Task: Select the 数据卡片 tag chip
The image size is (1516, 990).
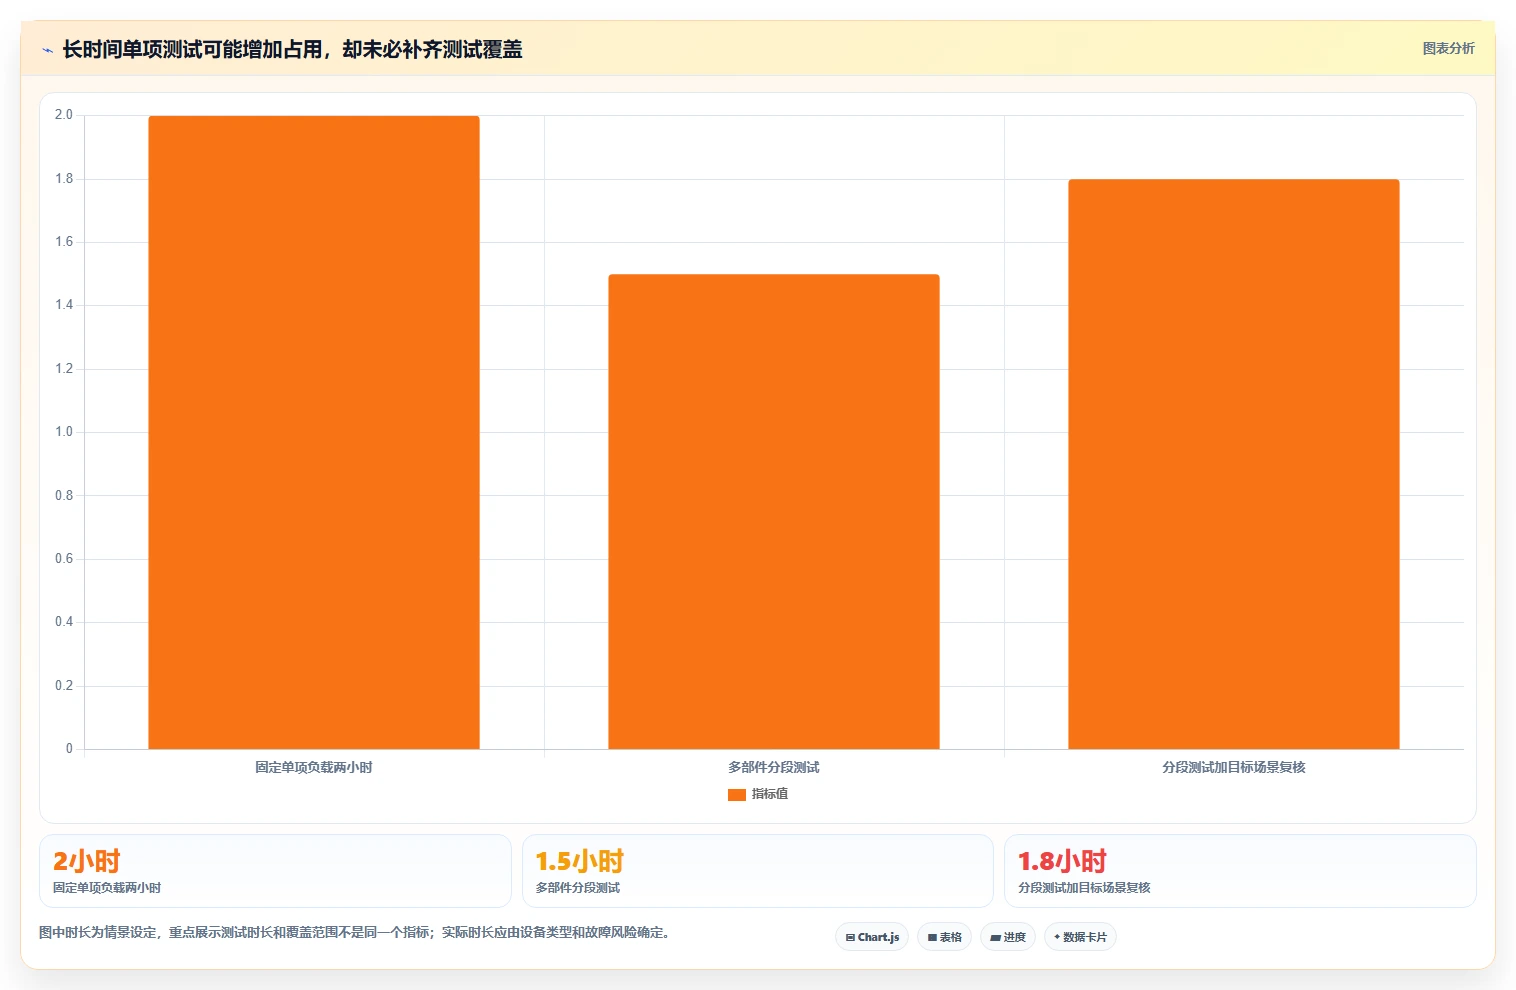Action: tap(1080, 937)
